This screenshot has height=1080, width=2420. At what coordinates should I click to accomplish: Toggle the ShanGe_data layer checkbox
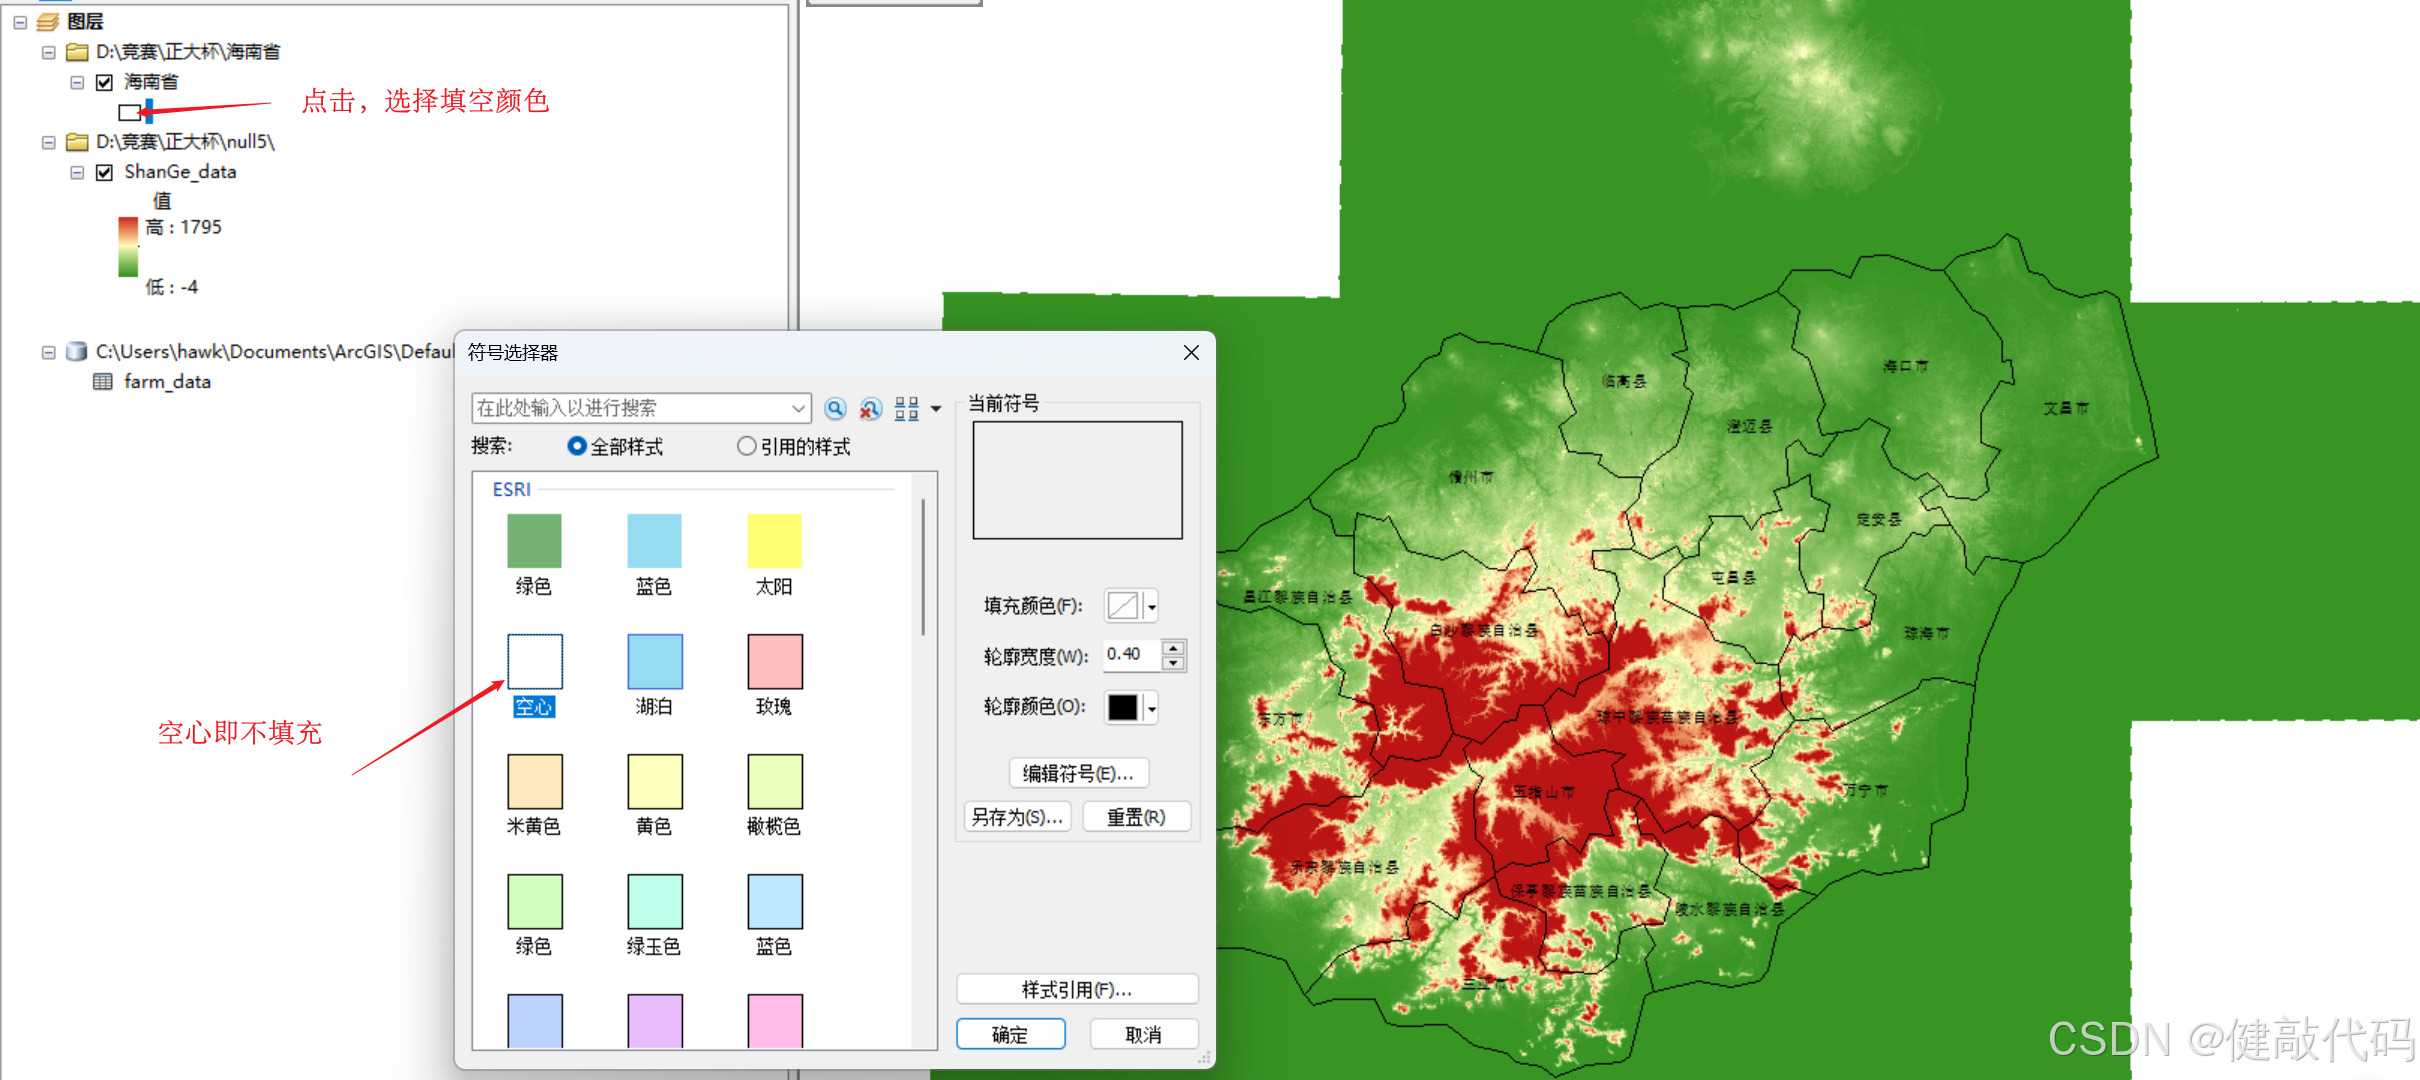[x=104, y=172]
